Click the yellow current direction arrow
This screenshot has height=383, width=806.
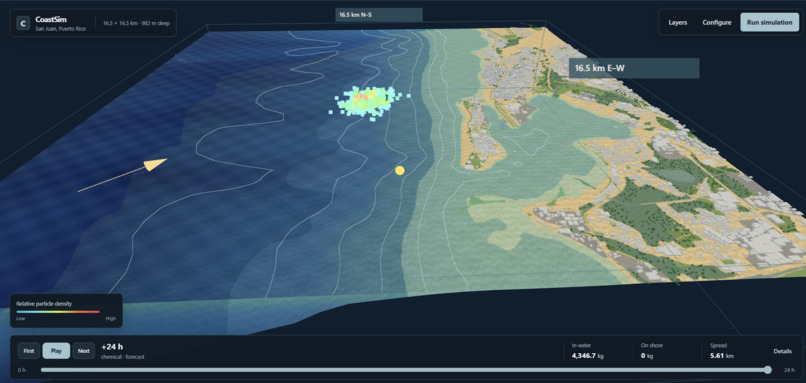coord(122,175)
